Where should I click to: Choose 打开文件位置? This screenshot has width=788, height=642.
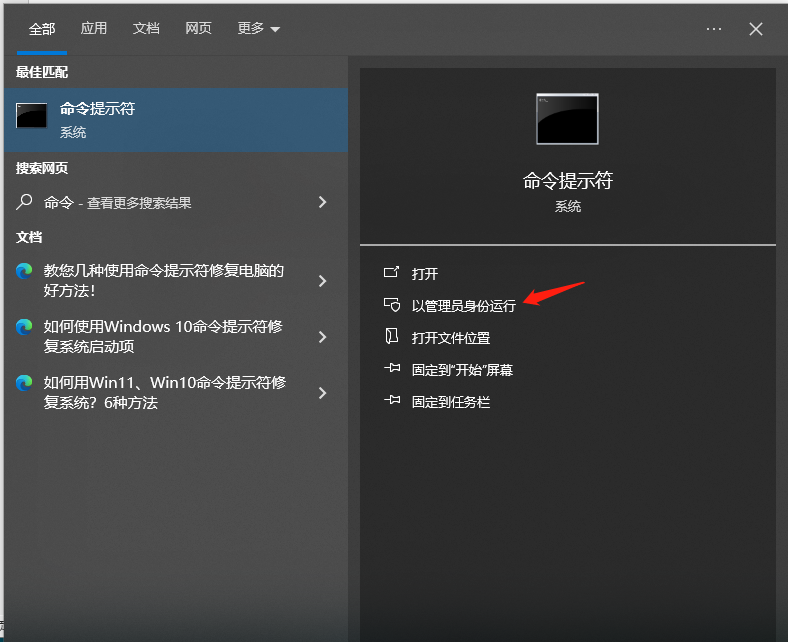[451, 338]
